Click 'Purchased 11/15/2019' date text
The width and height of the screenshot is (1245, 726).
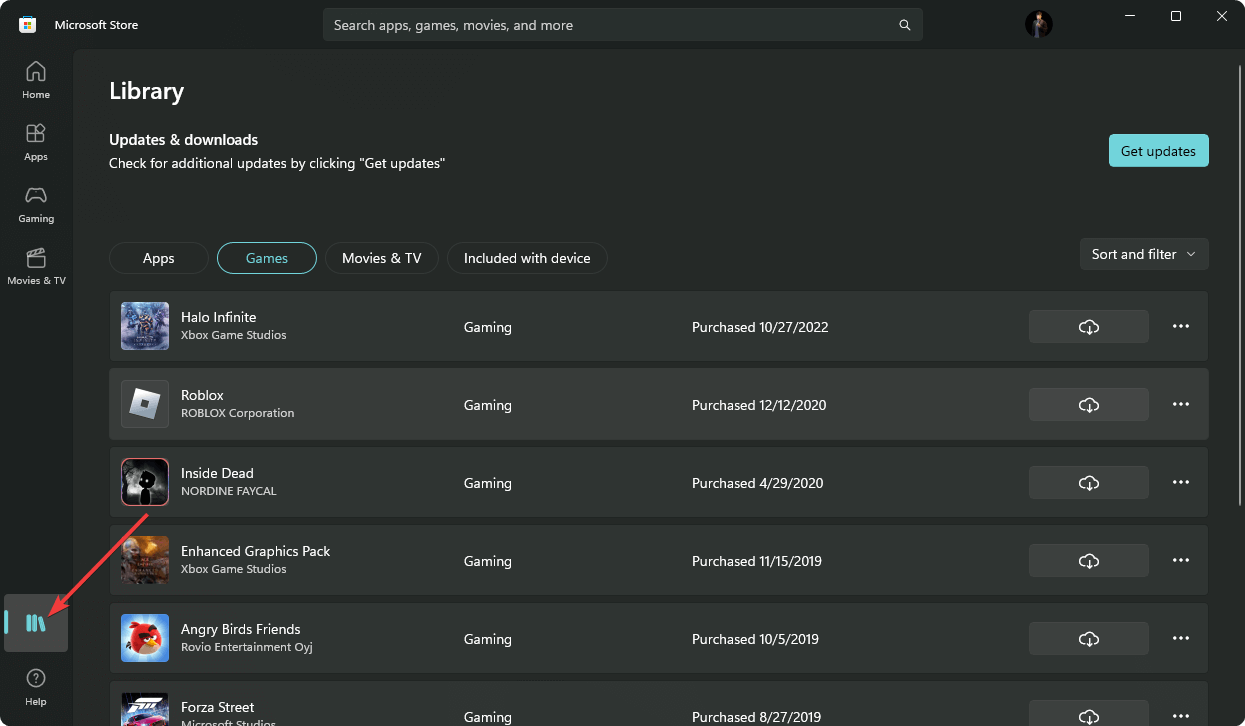[x=756, y=561]
